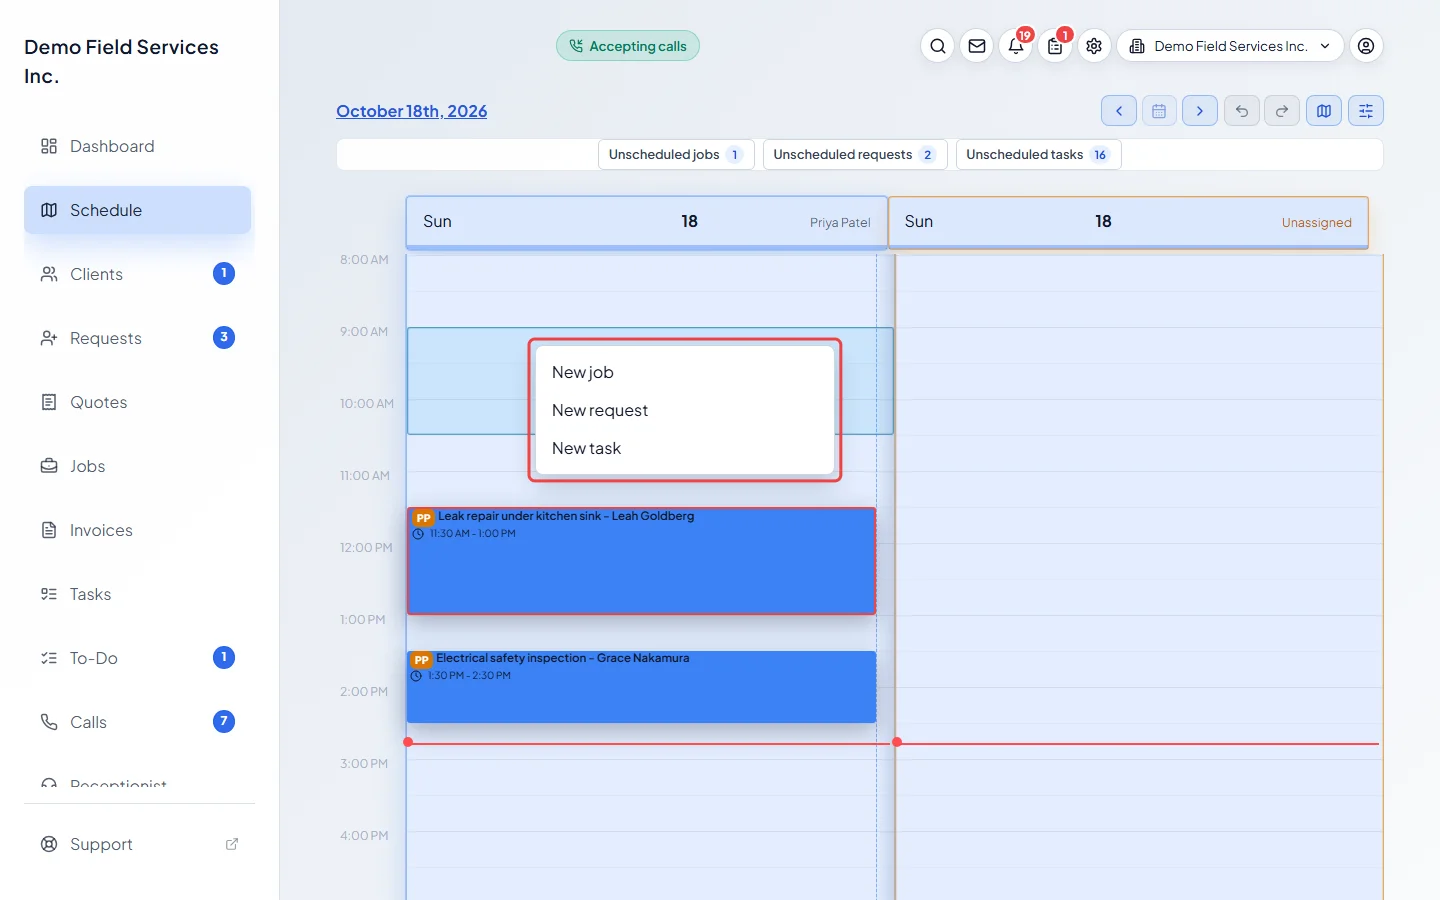Open Requests in sidebar
This screenshot has width=1440, height=900.
[138, 338]
